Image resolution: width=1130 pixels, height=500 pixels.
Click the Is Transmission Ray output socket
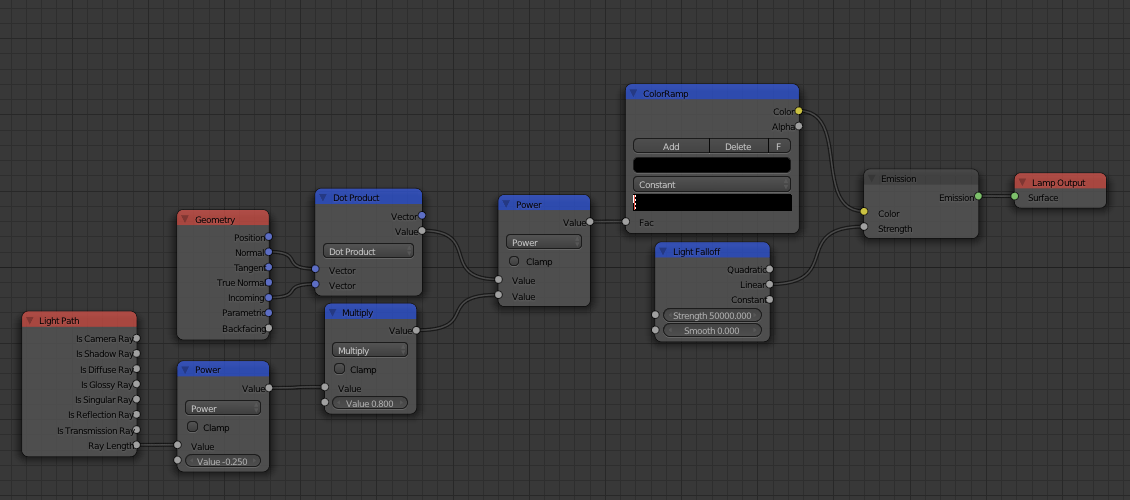[x=136, y=431]
